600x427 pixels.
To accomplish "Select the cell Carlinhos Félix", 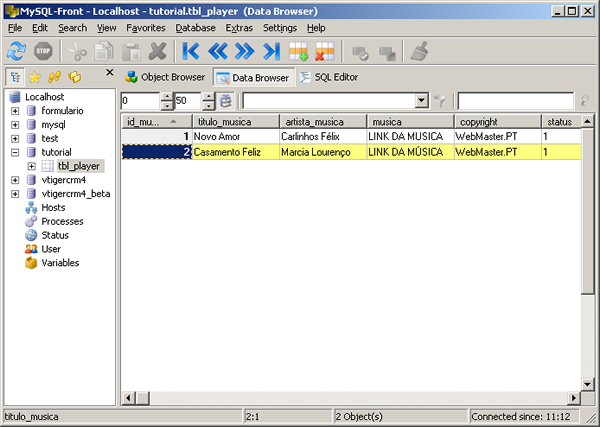I will (x=323, y=137).
